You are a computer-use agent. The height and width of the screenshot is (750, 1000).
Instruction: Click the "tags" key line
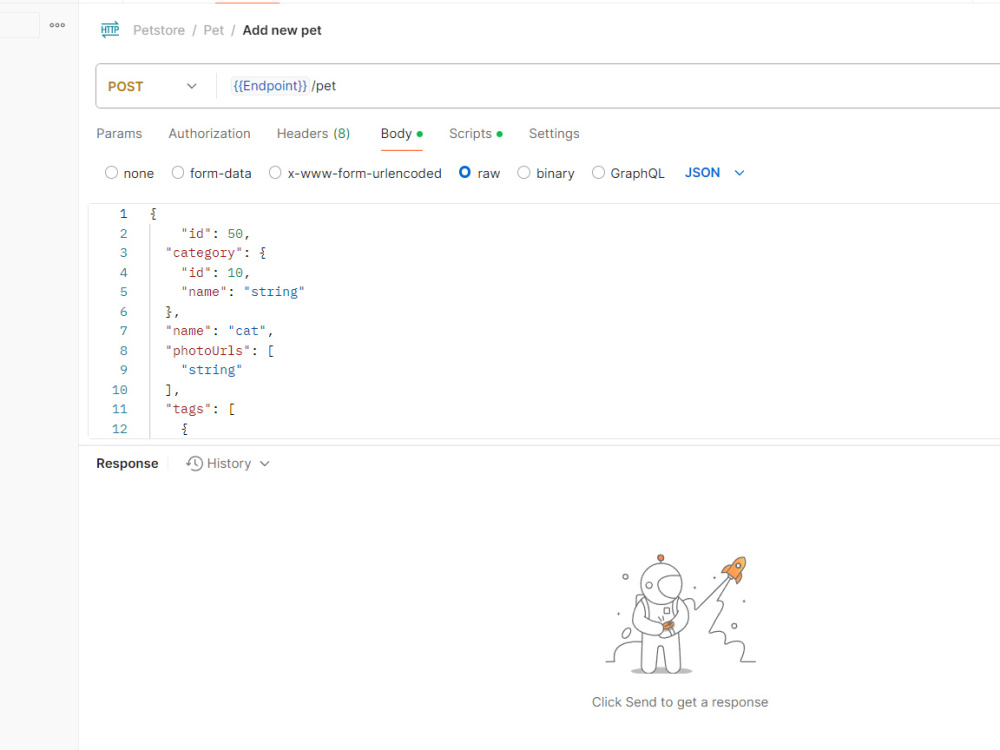200,409
